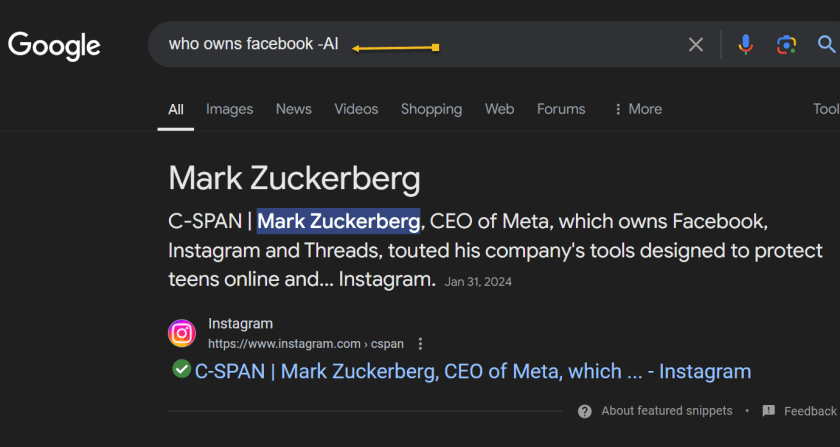Show the Forums results tab
Screen dimensions: 840x447
(561, 109)
